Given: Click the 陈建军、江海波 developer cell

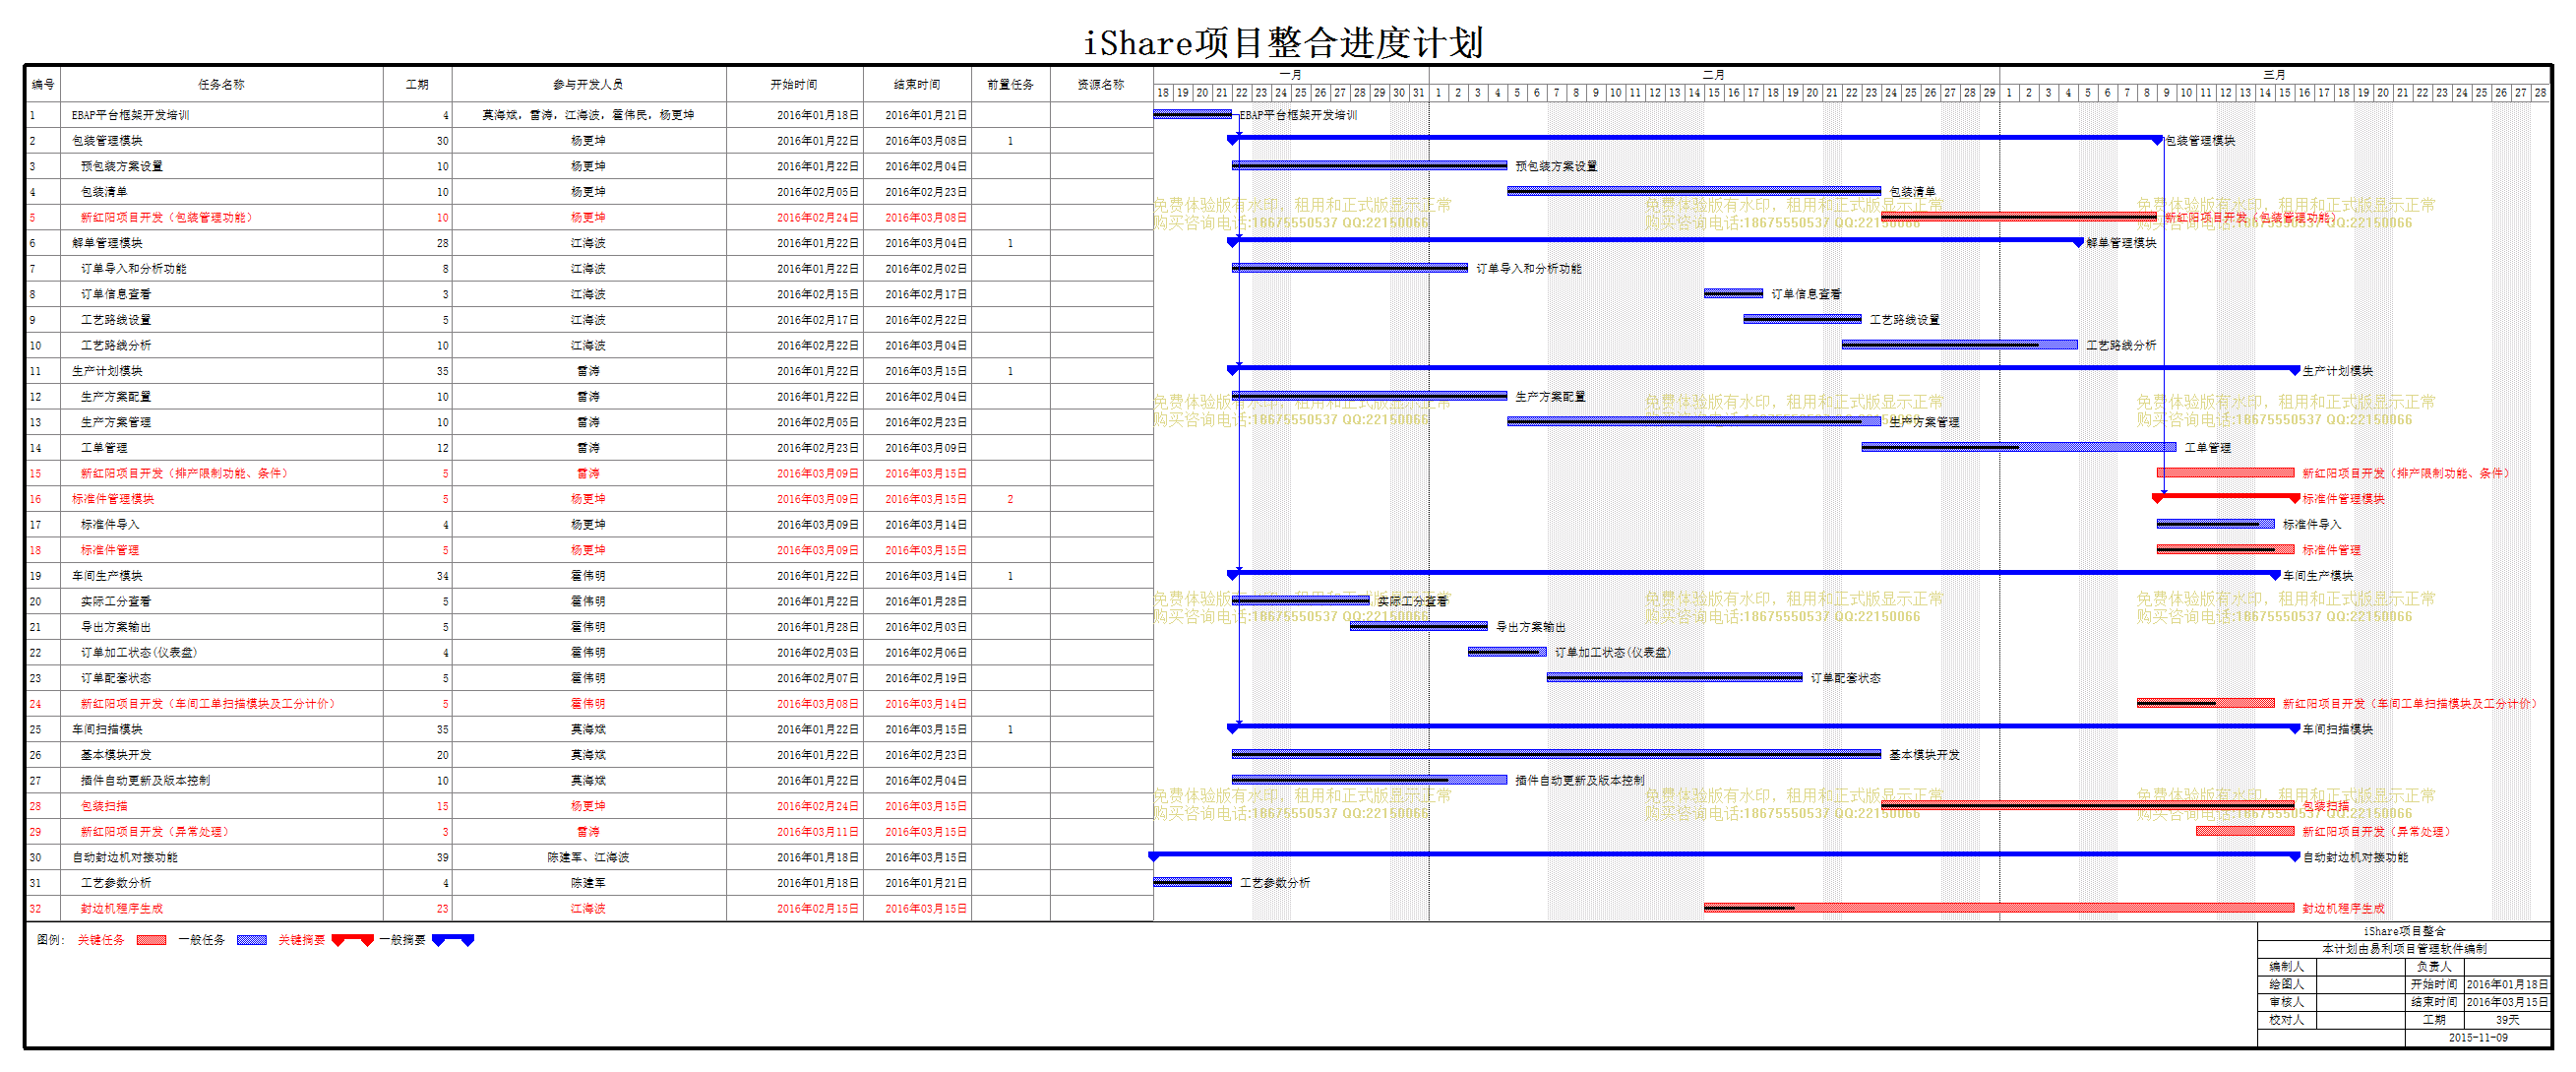Looking at the screenshot, I should (x=589, y=858).
